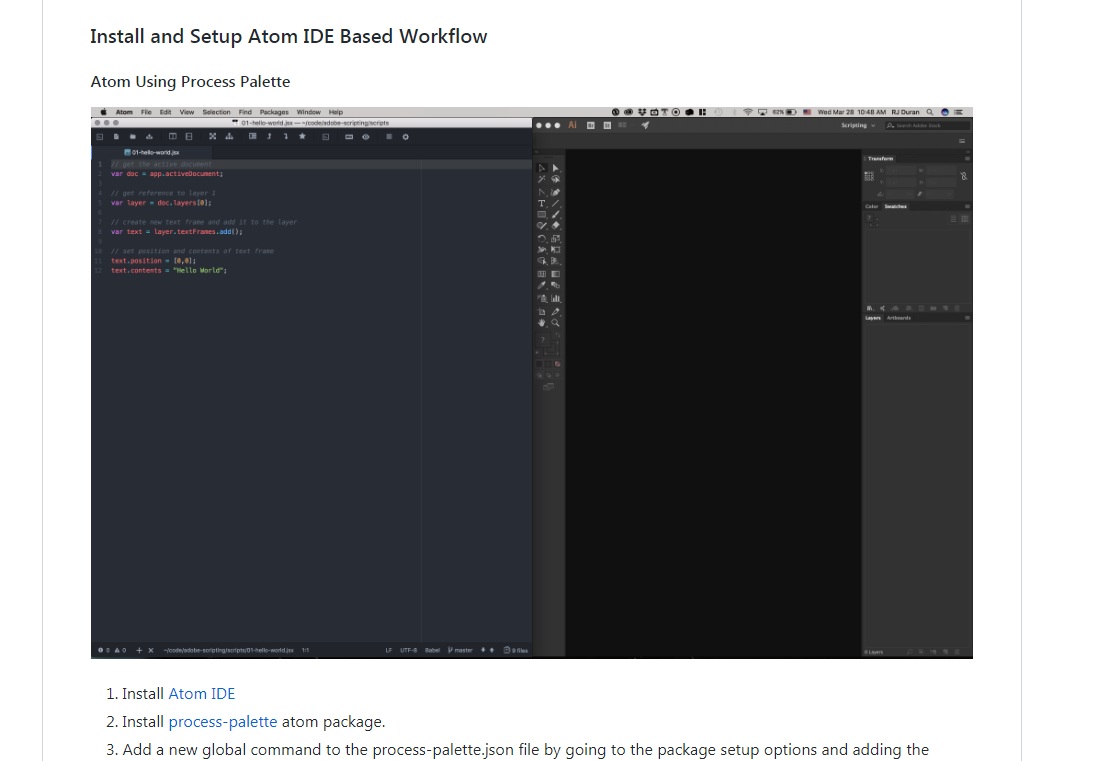Click UTF-8 encoding in Atom status bar
Screen dimensions: 1111x761
click(409, 650)
